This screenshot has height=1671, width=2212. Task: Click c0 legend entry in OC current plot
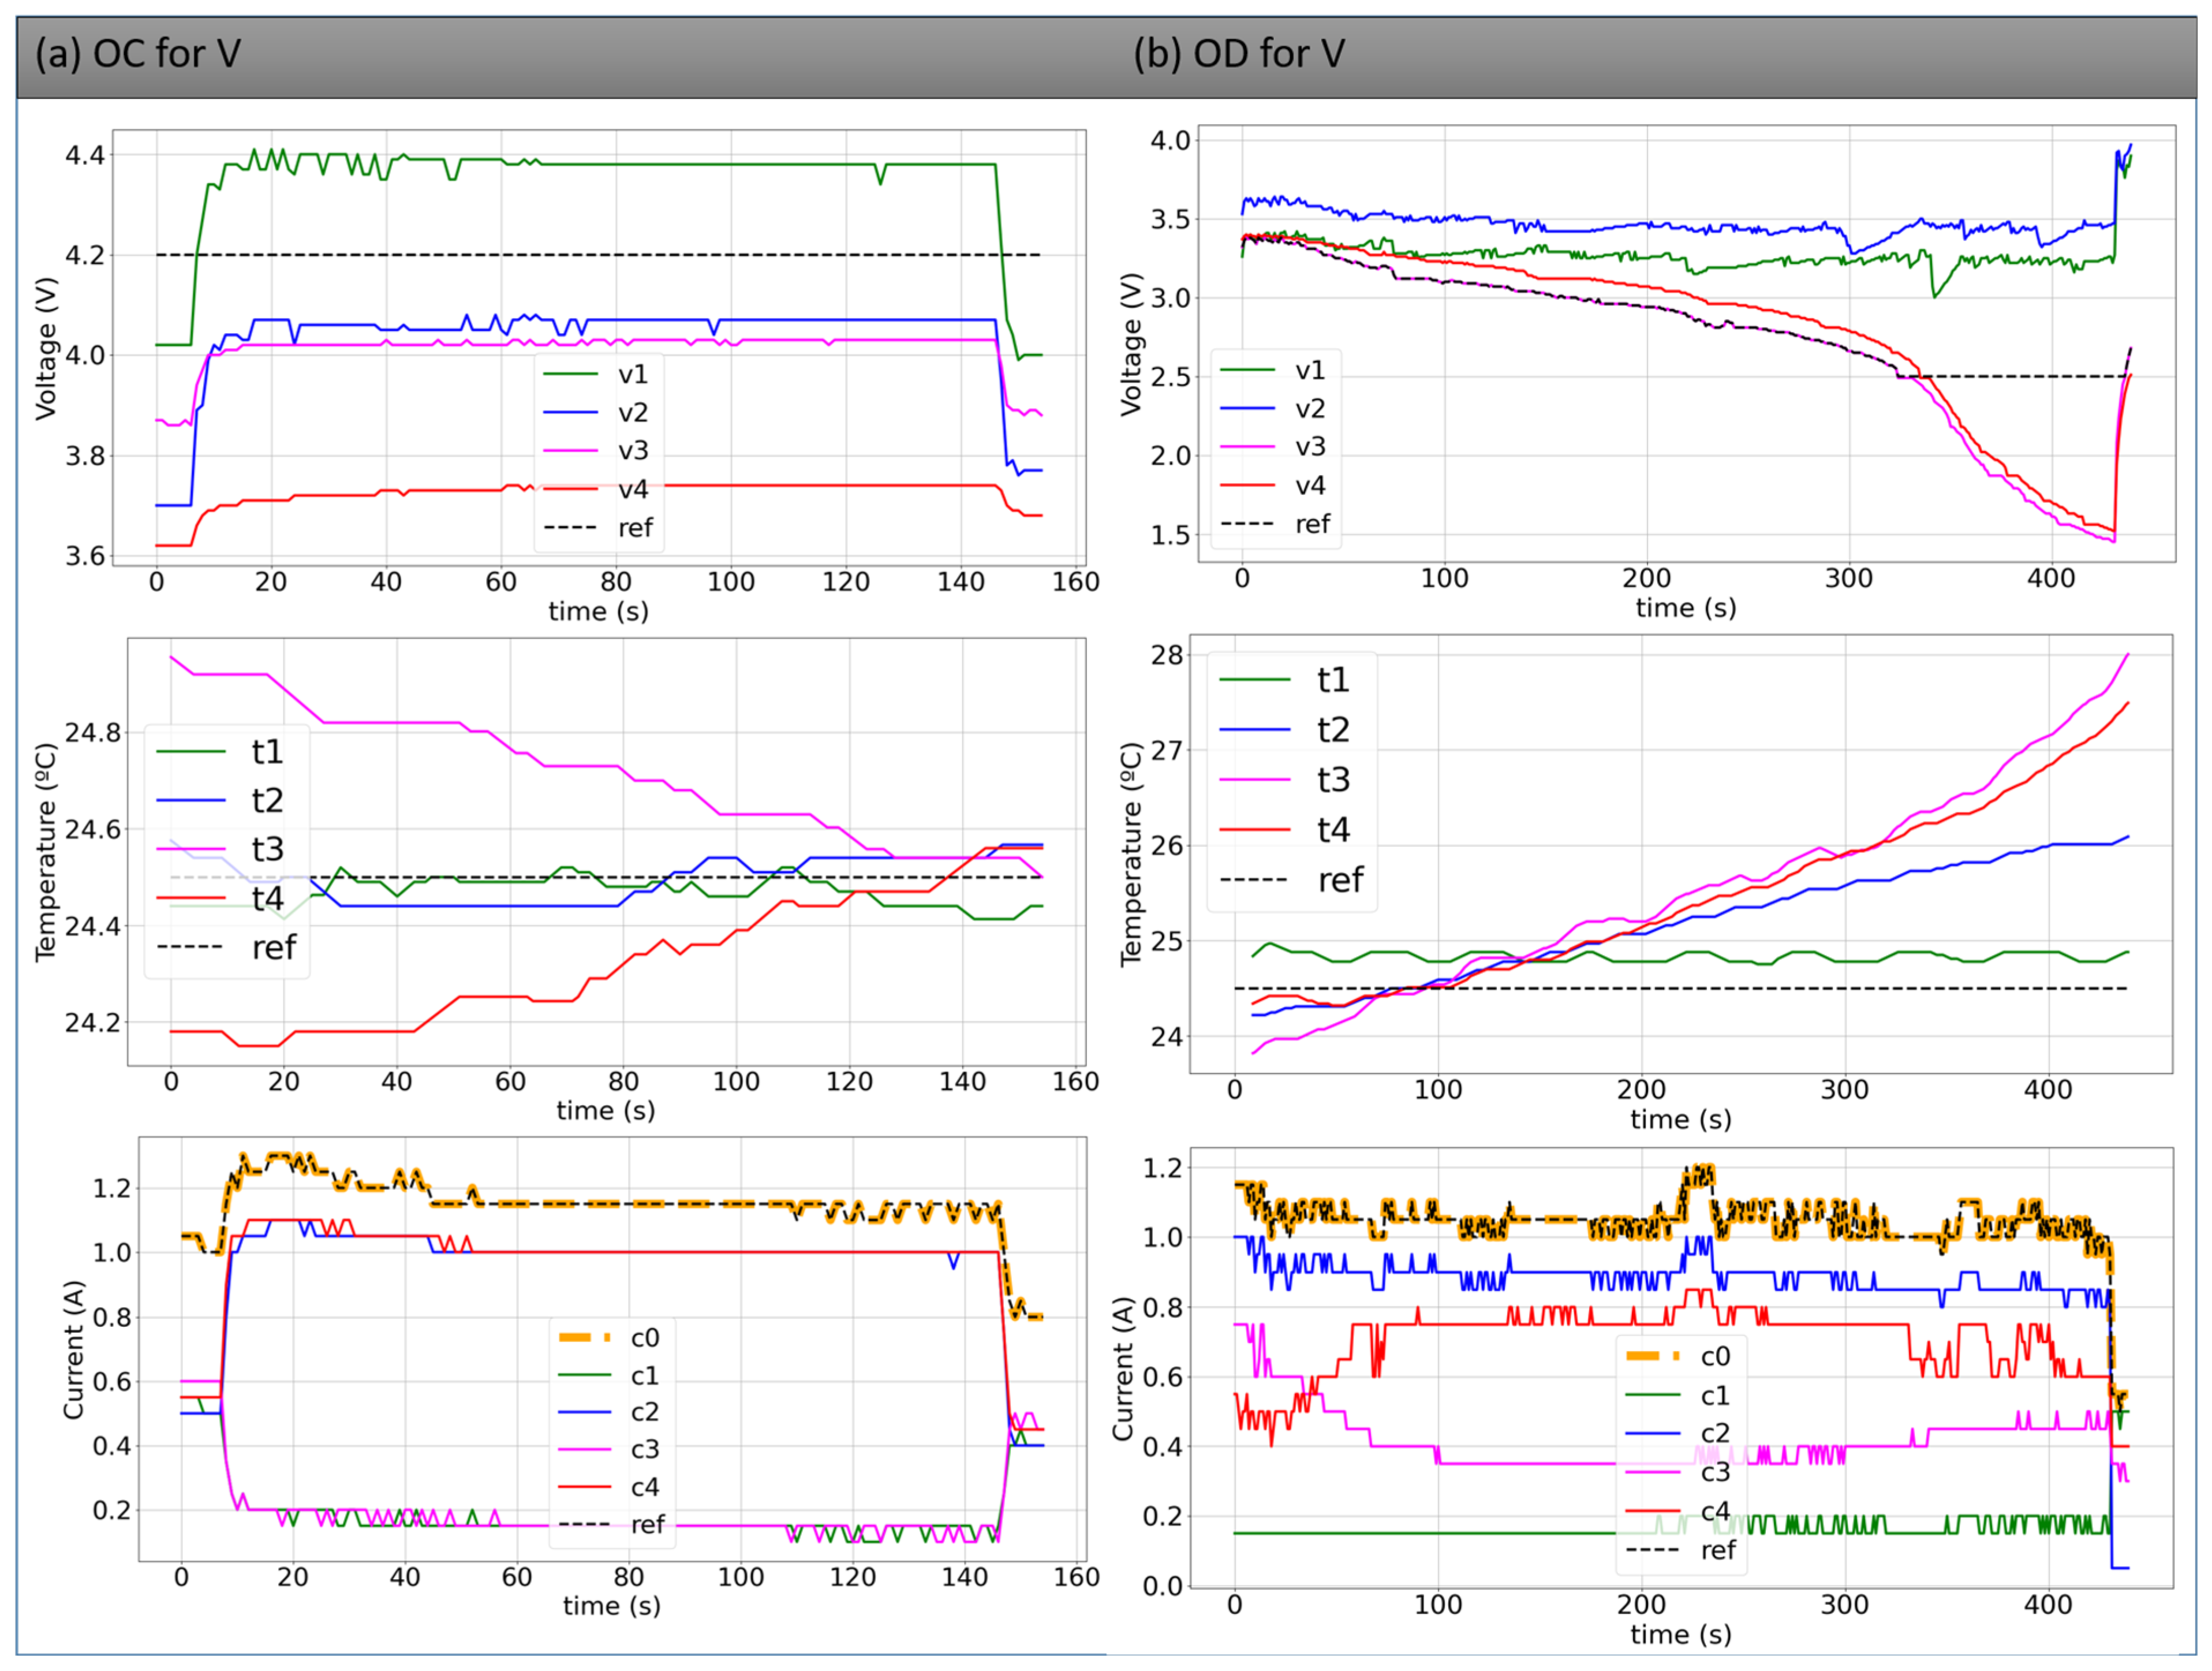[609, 1337]
